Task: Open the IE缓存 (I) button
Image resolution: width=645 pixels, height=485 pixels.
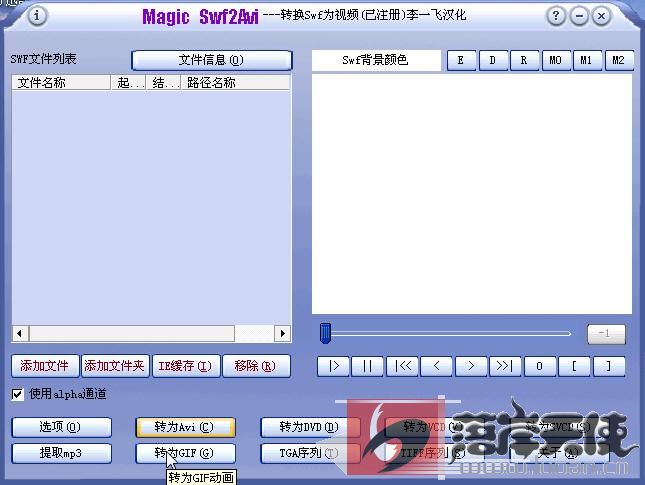Action: click(x=186, y=366)
